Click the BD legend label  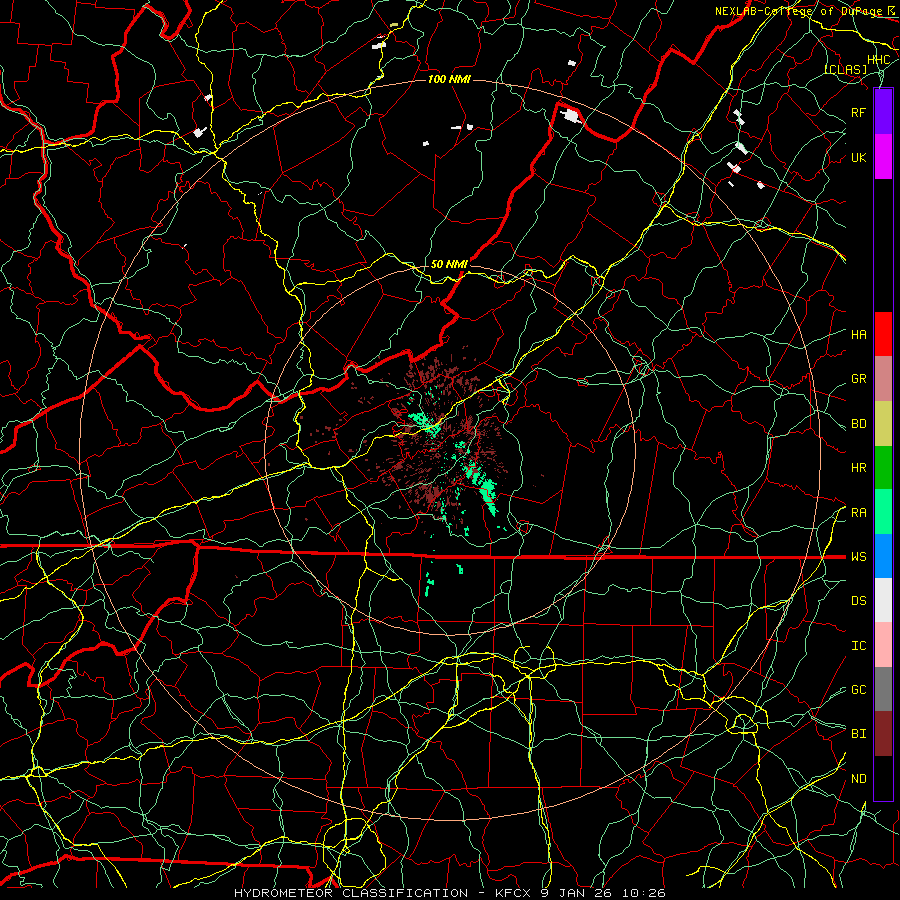tap(858, 424)
